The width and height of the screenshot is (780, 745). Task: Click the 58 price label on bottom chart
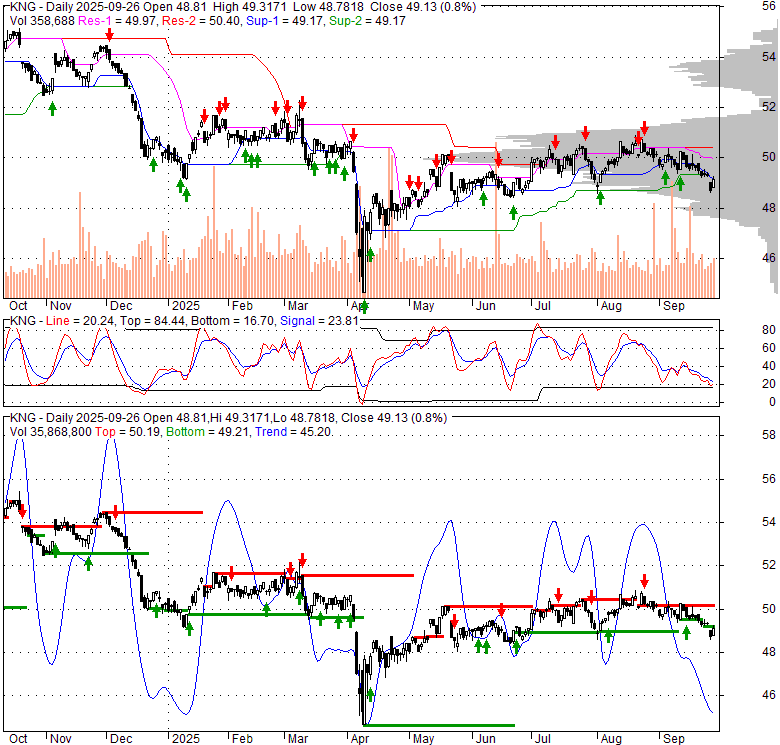tap(769, 435)
